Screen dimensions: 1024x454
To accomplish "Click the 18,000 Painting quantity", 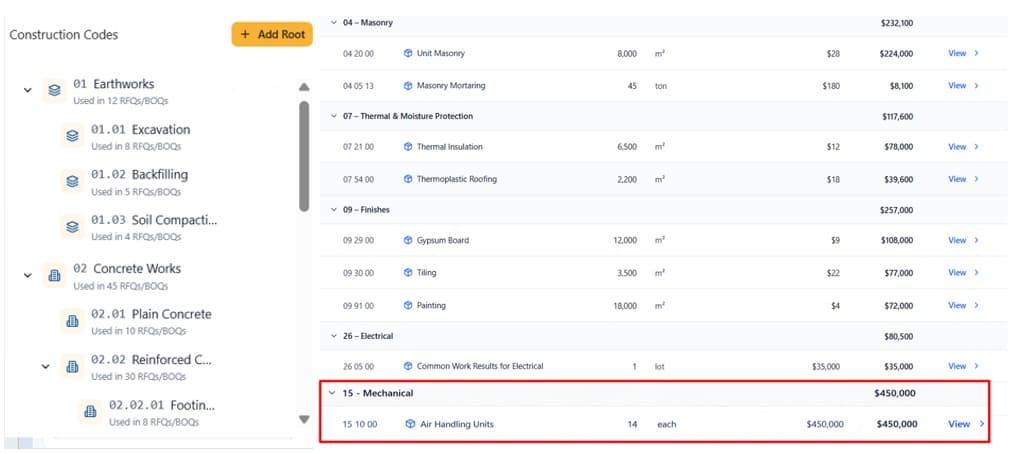I will [625, 305].
